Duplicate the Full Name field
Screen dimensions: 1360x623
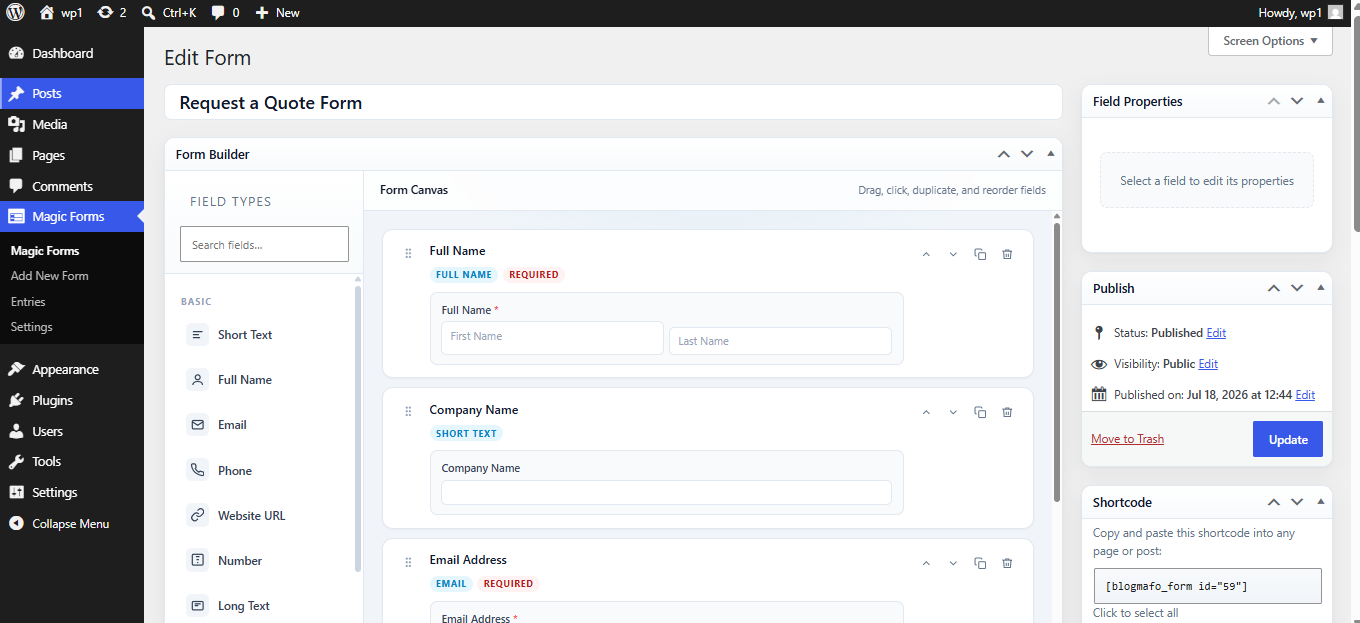click(x=980, y=254)
